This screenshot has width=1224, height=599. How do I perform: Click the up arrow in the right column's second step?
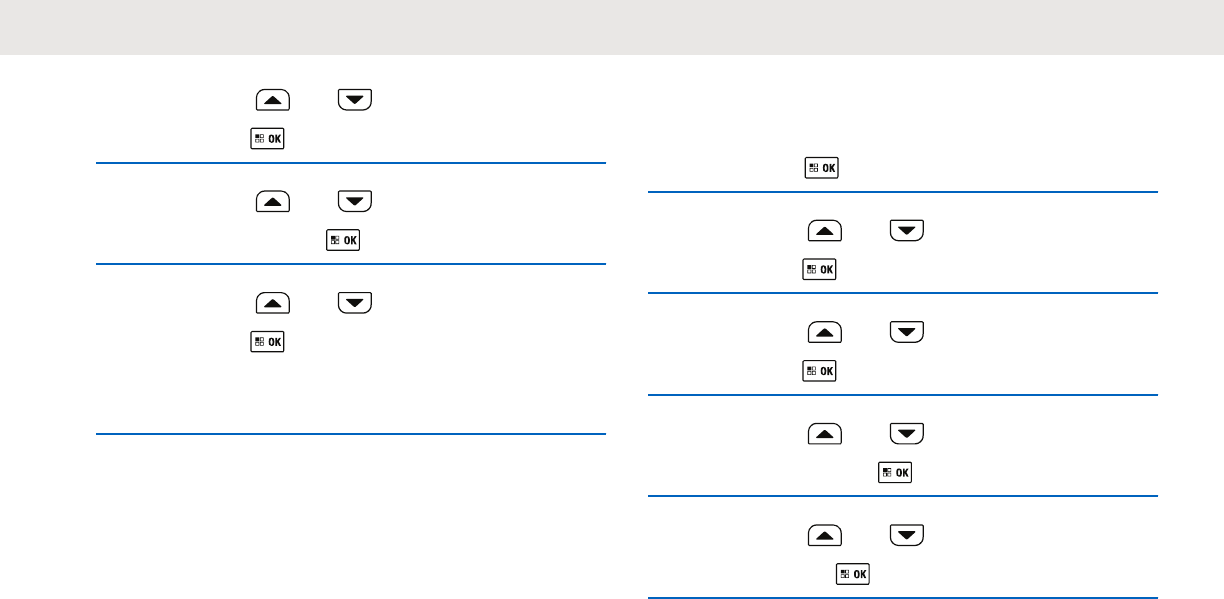coord(825,232)
